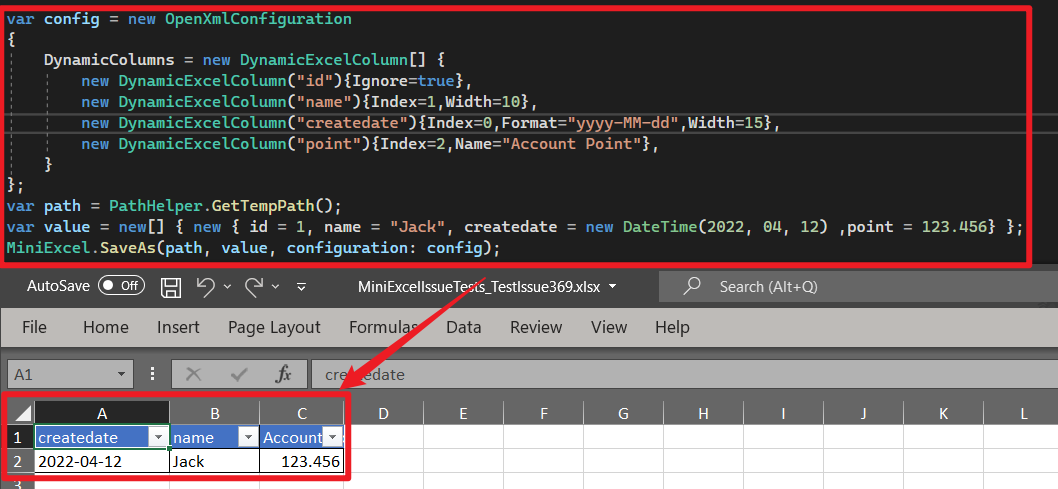The image size is (1058, 489).
Task: Click in the Search box
Action: [x=850, y=287]
